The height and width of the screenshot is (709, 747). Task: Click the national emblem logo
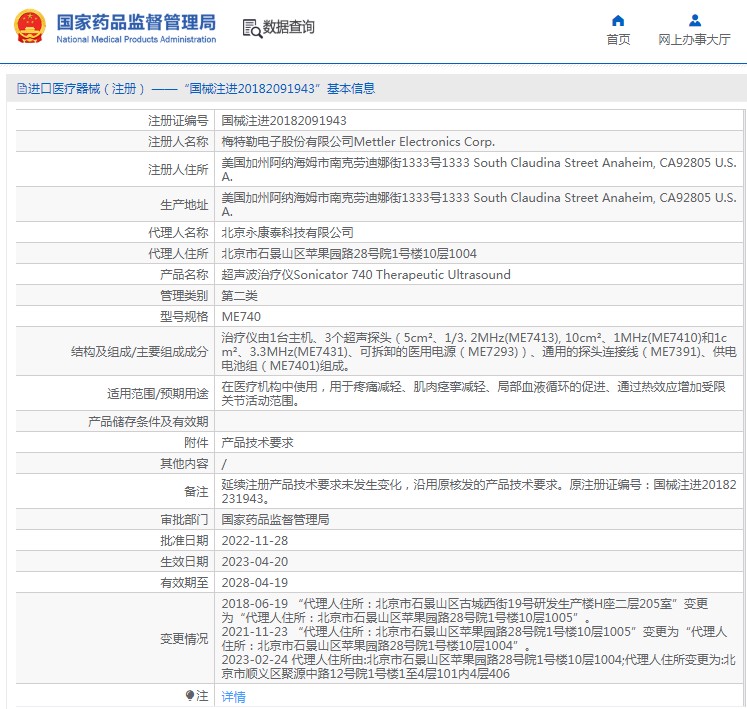click(30, 26)
